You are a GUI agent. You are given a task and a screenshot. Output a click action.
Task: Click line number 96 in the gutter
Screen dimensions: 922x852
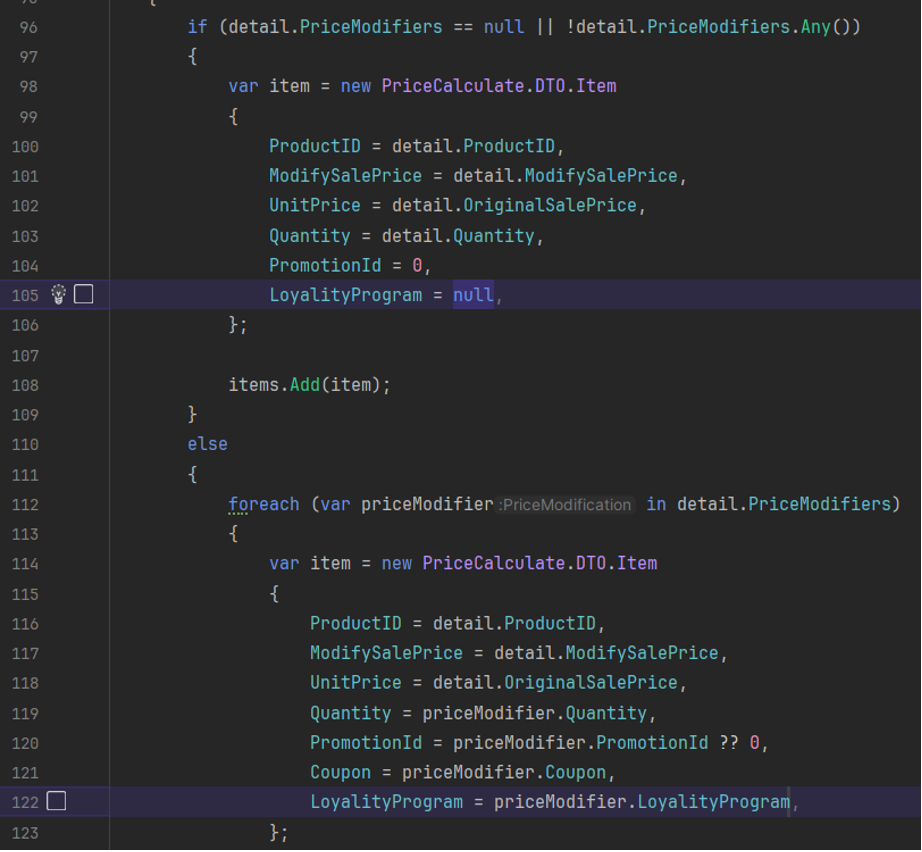(28, 27)
